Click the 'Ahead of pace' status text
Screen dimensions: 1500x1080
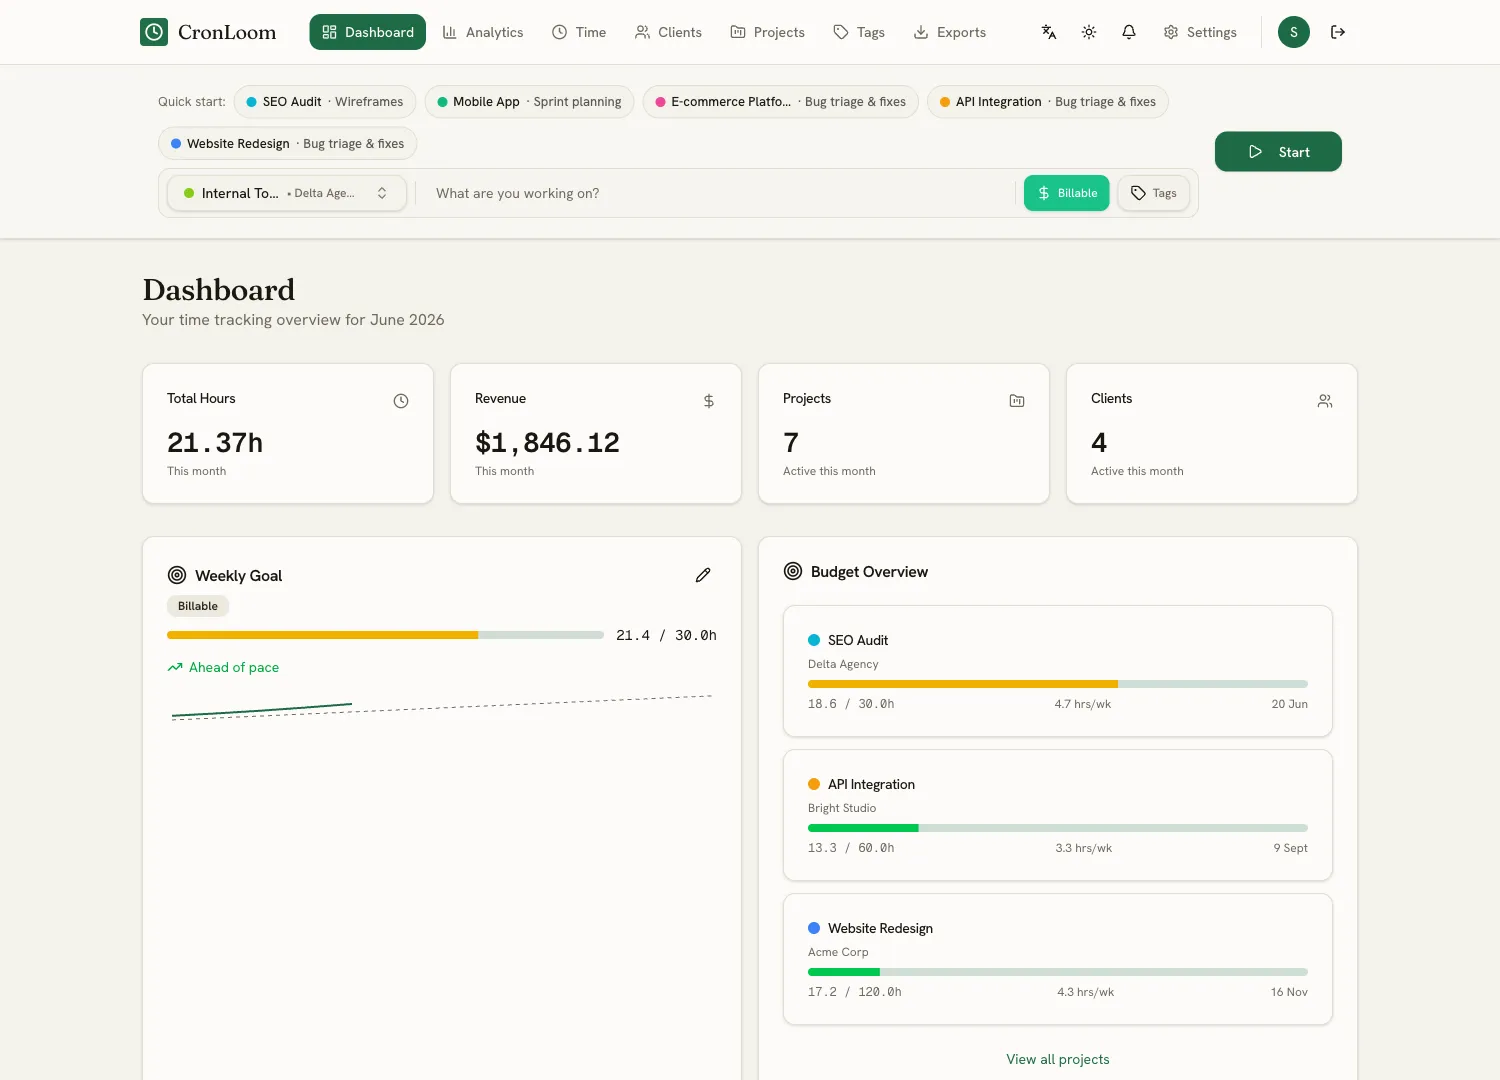click(234, 667)
